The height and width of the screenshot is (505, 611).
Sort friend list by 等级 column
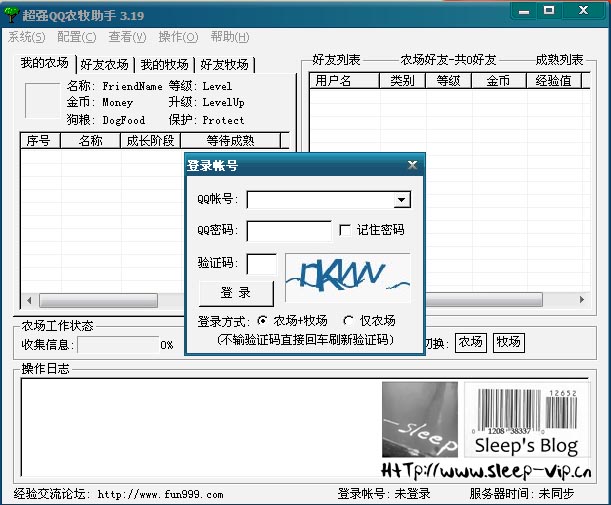[449, 81]
